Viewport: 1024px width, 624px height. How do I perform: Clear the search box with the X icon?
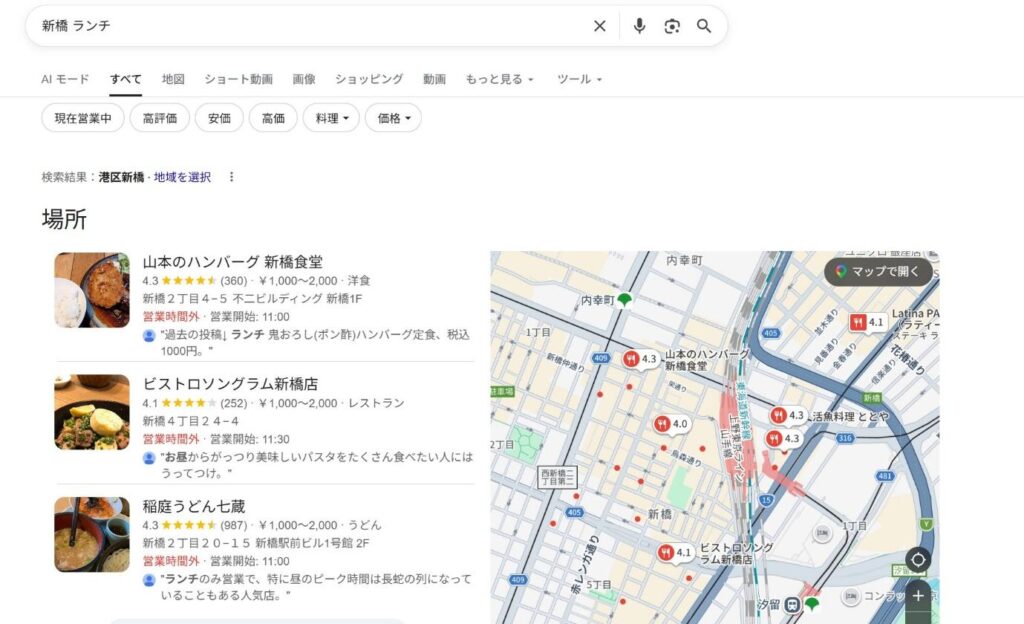click(x=600, y=26)
